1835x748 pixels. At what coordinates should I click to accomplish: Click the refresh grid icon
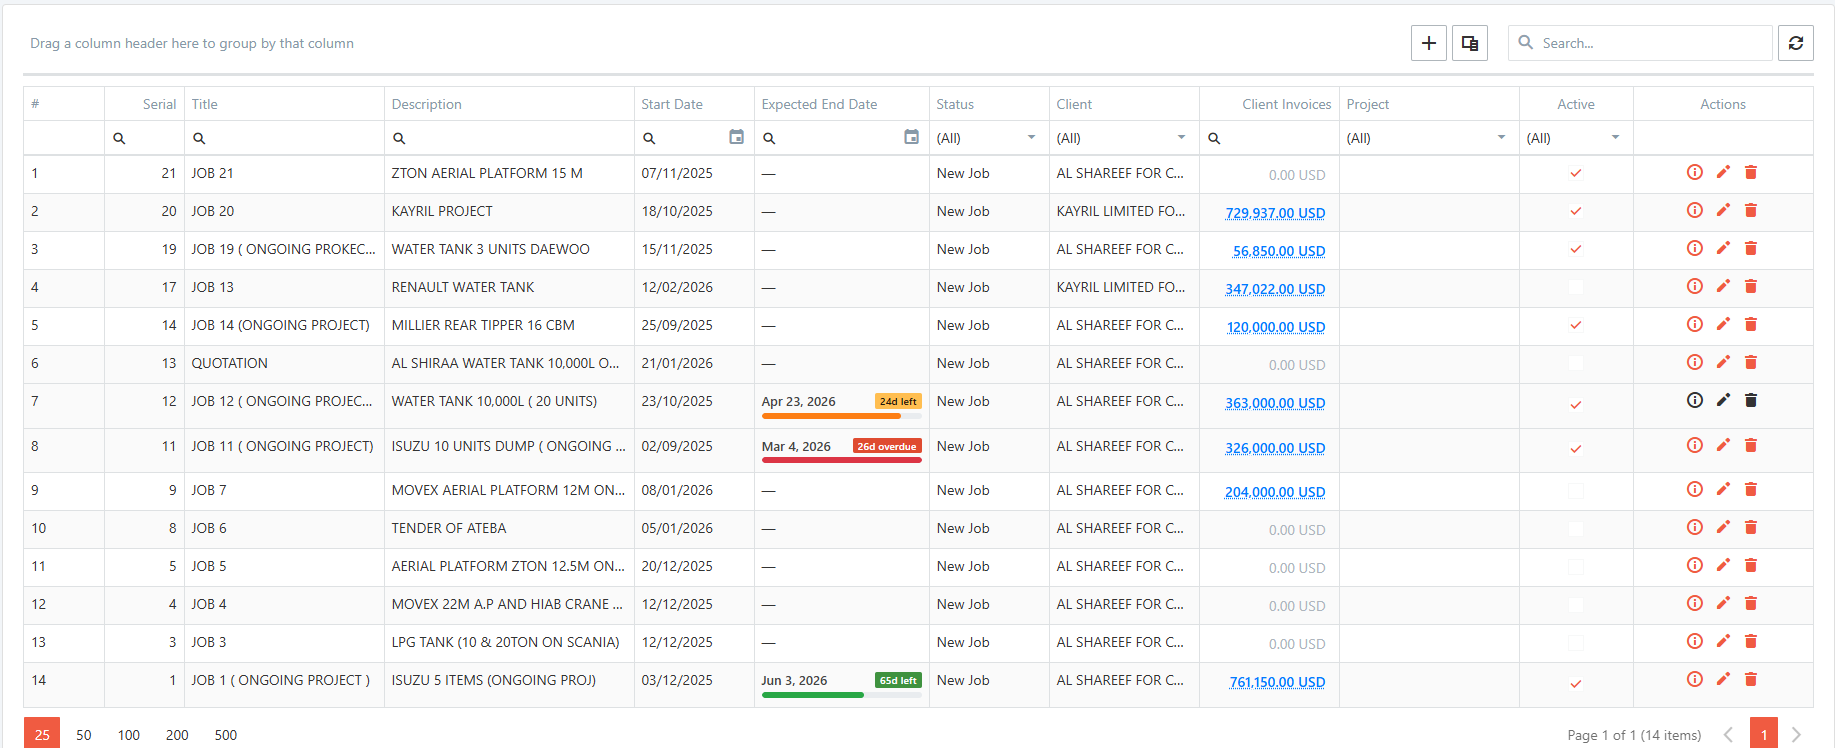click(1795, 43)
